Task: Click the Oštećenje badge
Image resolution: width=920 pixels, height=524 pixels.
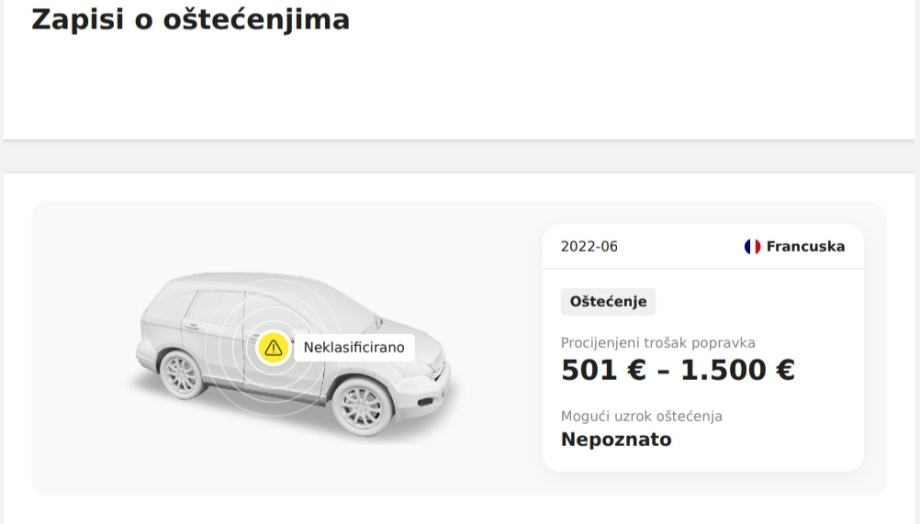Action: click(x=608, y=301)
